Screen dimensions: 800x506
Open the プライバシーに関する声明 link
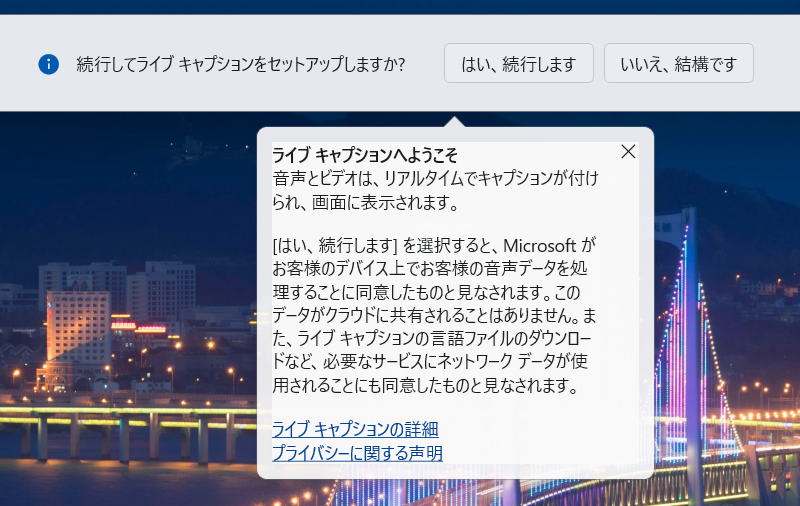tap(357, 452)
